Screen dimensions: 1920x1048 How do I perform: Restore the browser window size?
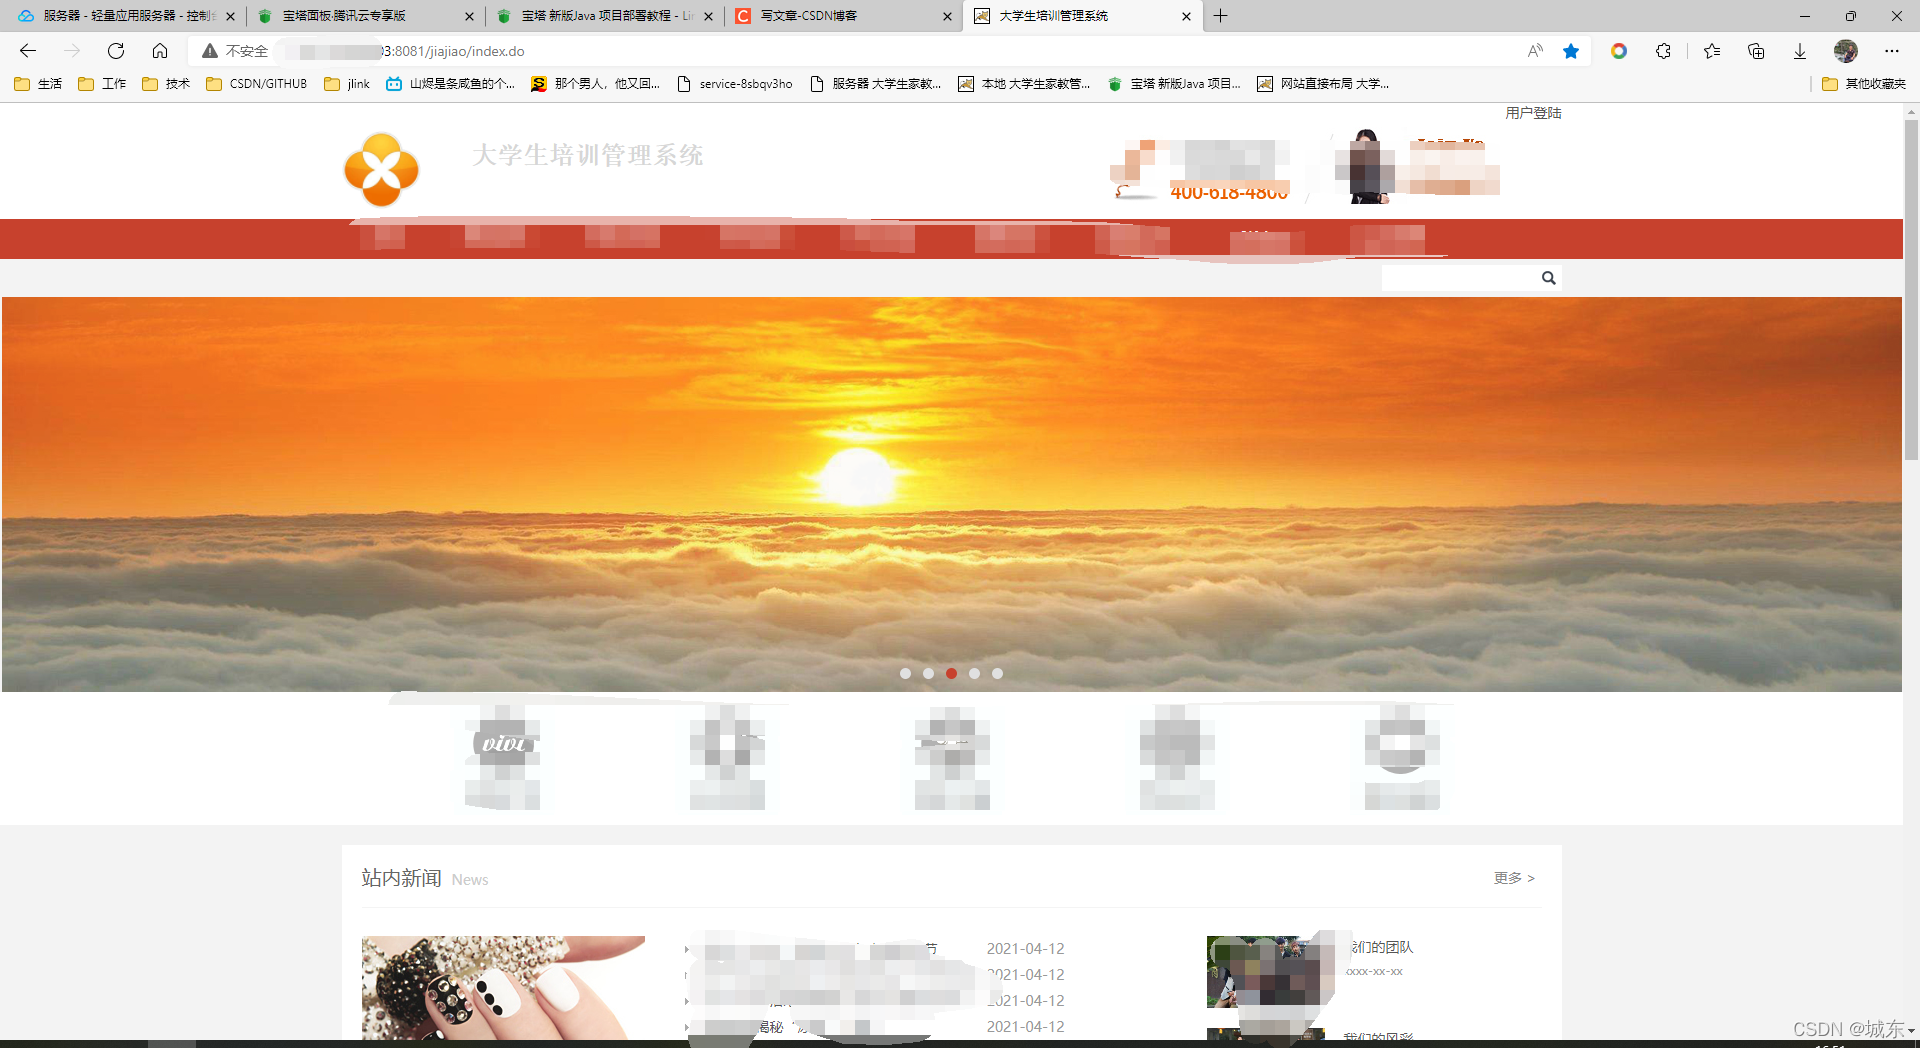[1850, 16]
